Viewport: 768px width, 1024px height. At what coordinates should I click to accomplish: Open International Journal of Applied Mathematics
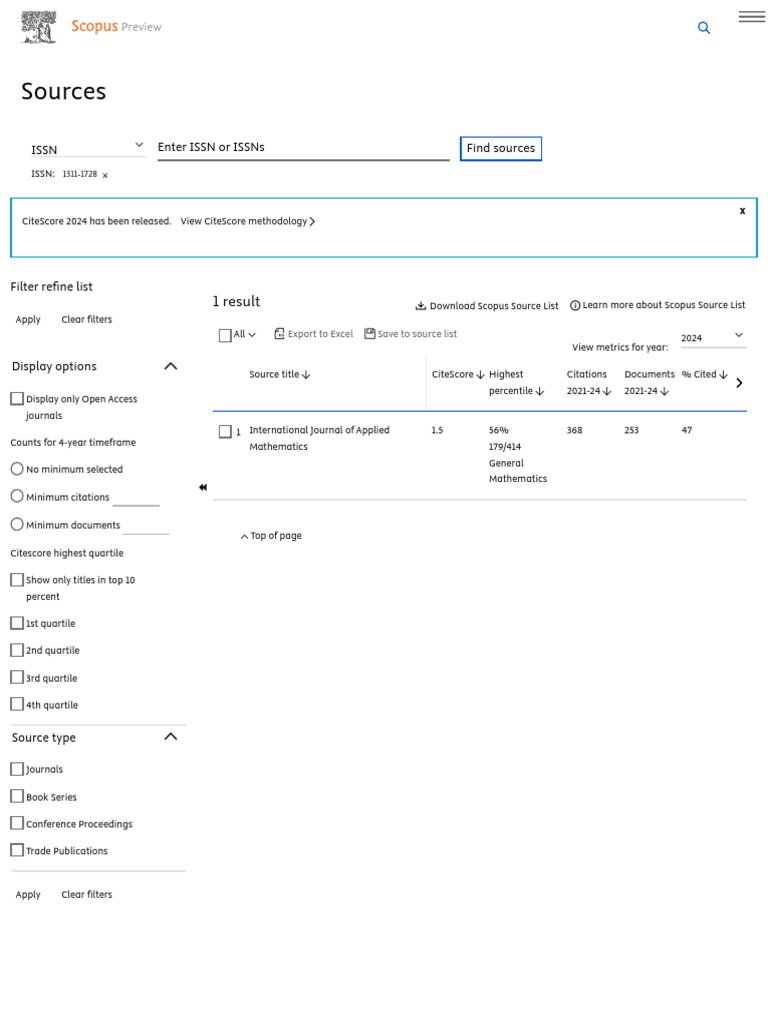click(x=319, y=438)
